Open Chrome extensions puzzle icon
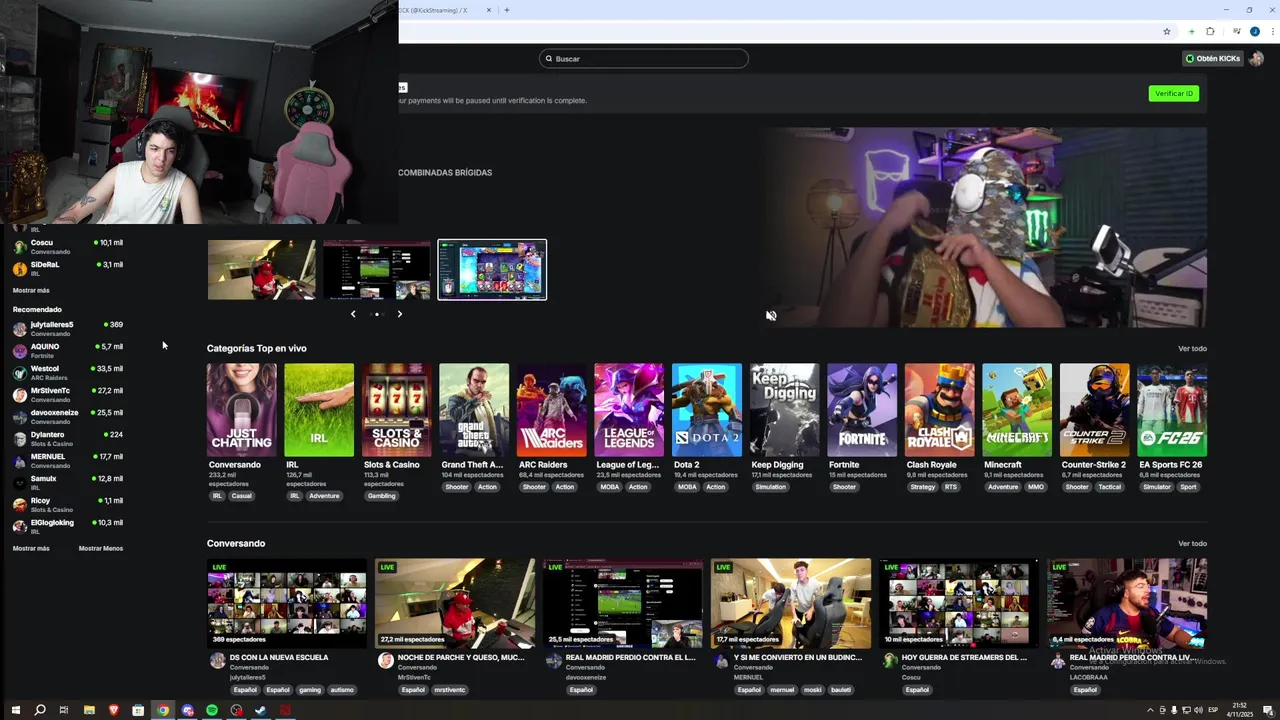The image size is (1280, 720). coord(1210,31)
